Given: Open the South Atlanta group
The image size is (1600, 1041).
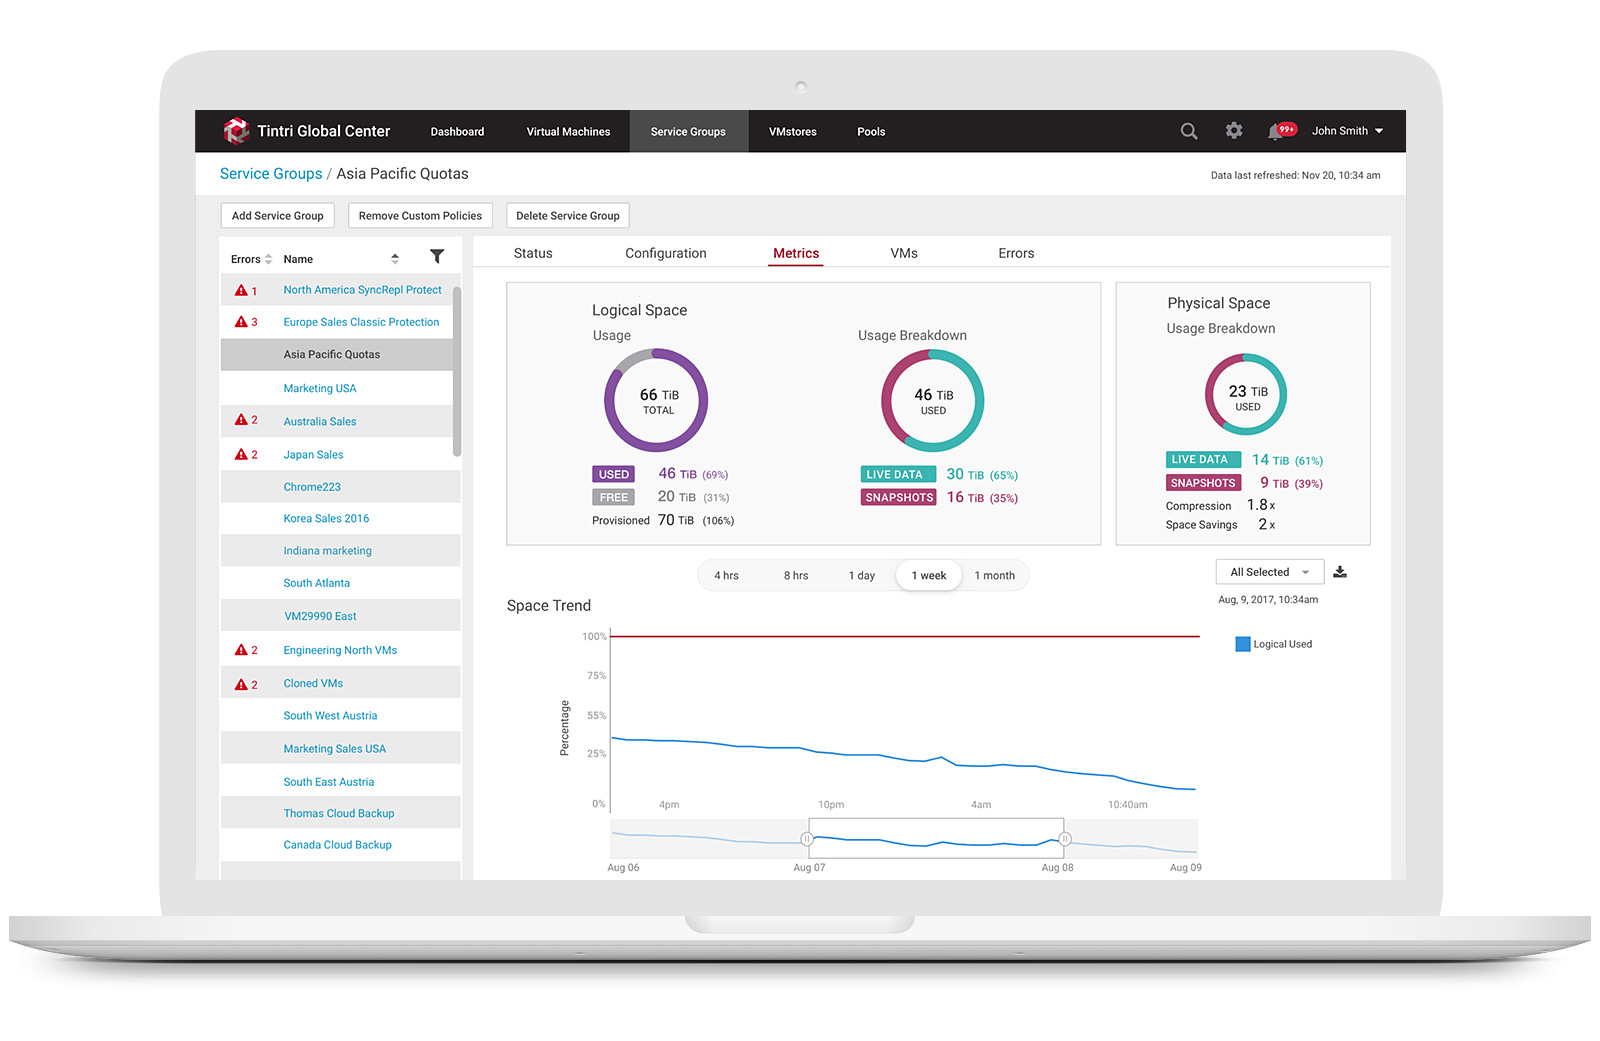Looking at the screenshot, I should point(316,583).
